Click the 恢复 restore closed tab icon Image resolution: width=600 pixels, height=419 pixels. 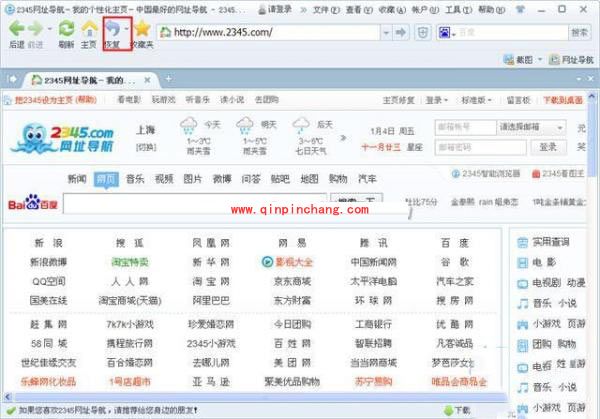[112, 29]
